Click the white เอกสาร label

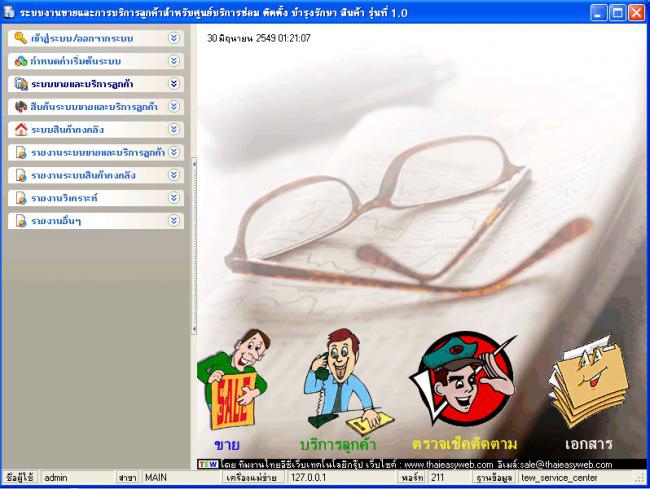589,444
